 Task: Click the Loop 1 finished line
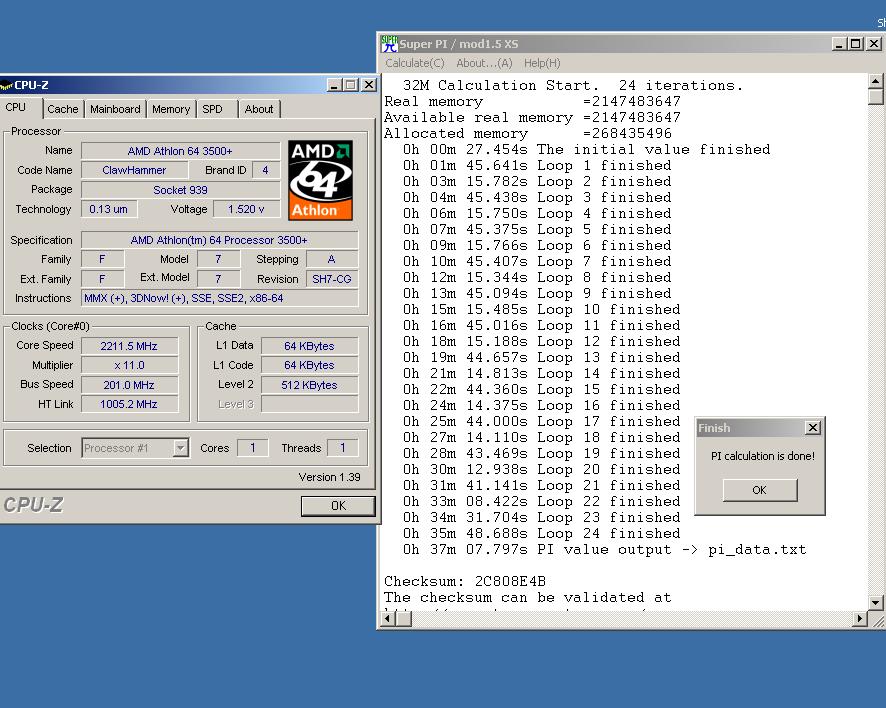click(x=537, y=166)
